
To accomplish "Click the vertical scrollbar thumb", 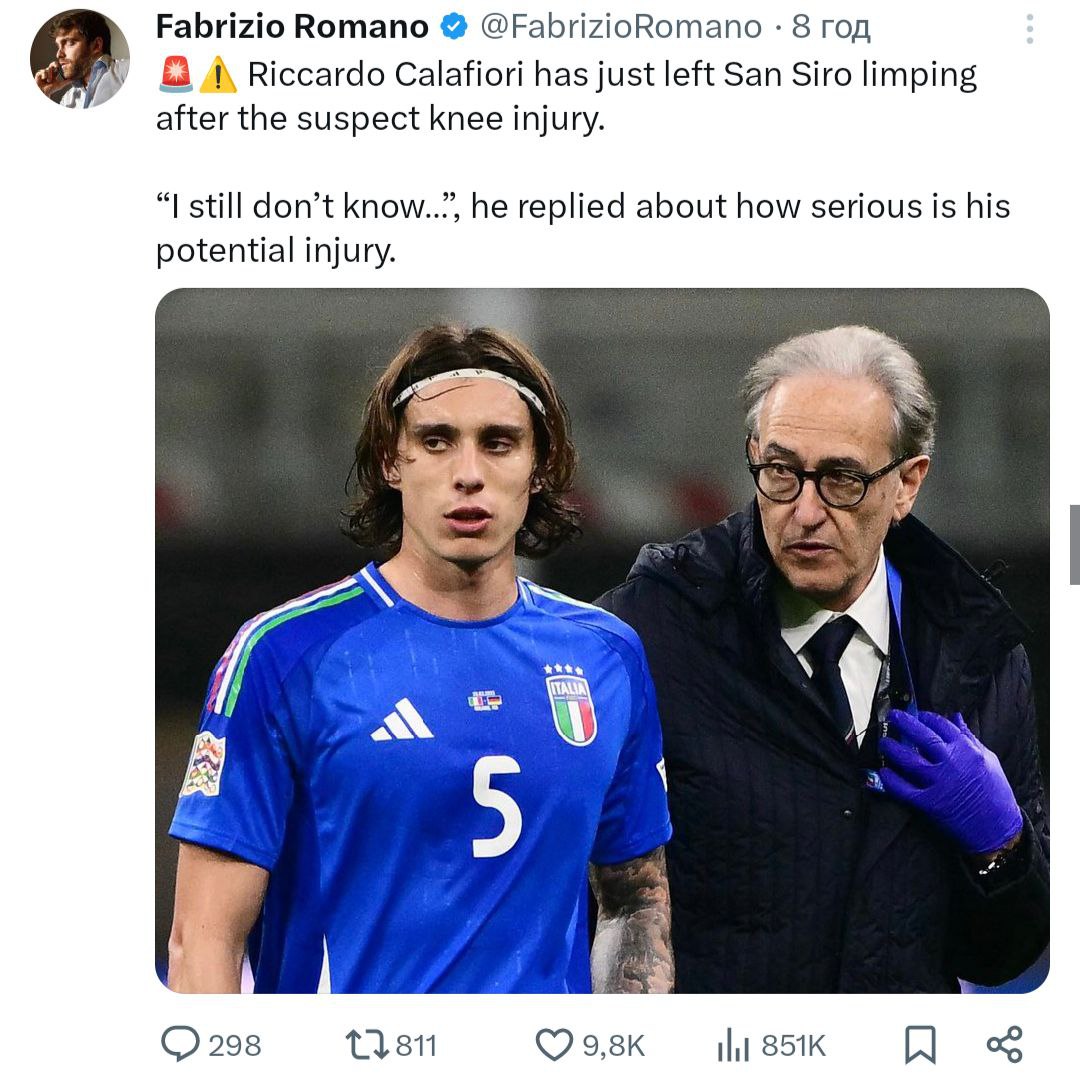I will tap(1074, 544).
